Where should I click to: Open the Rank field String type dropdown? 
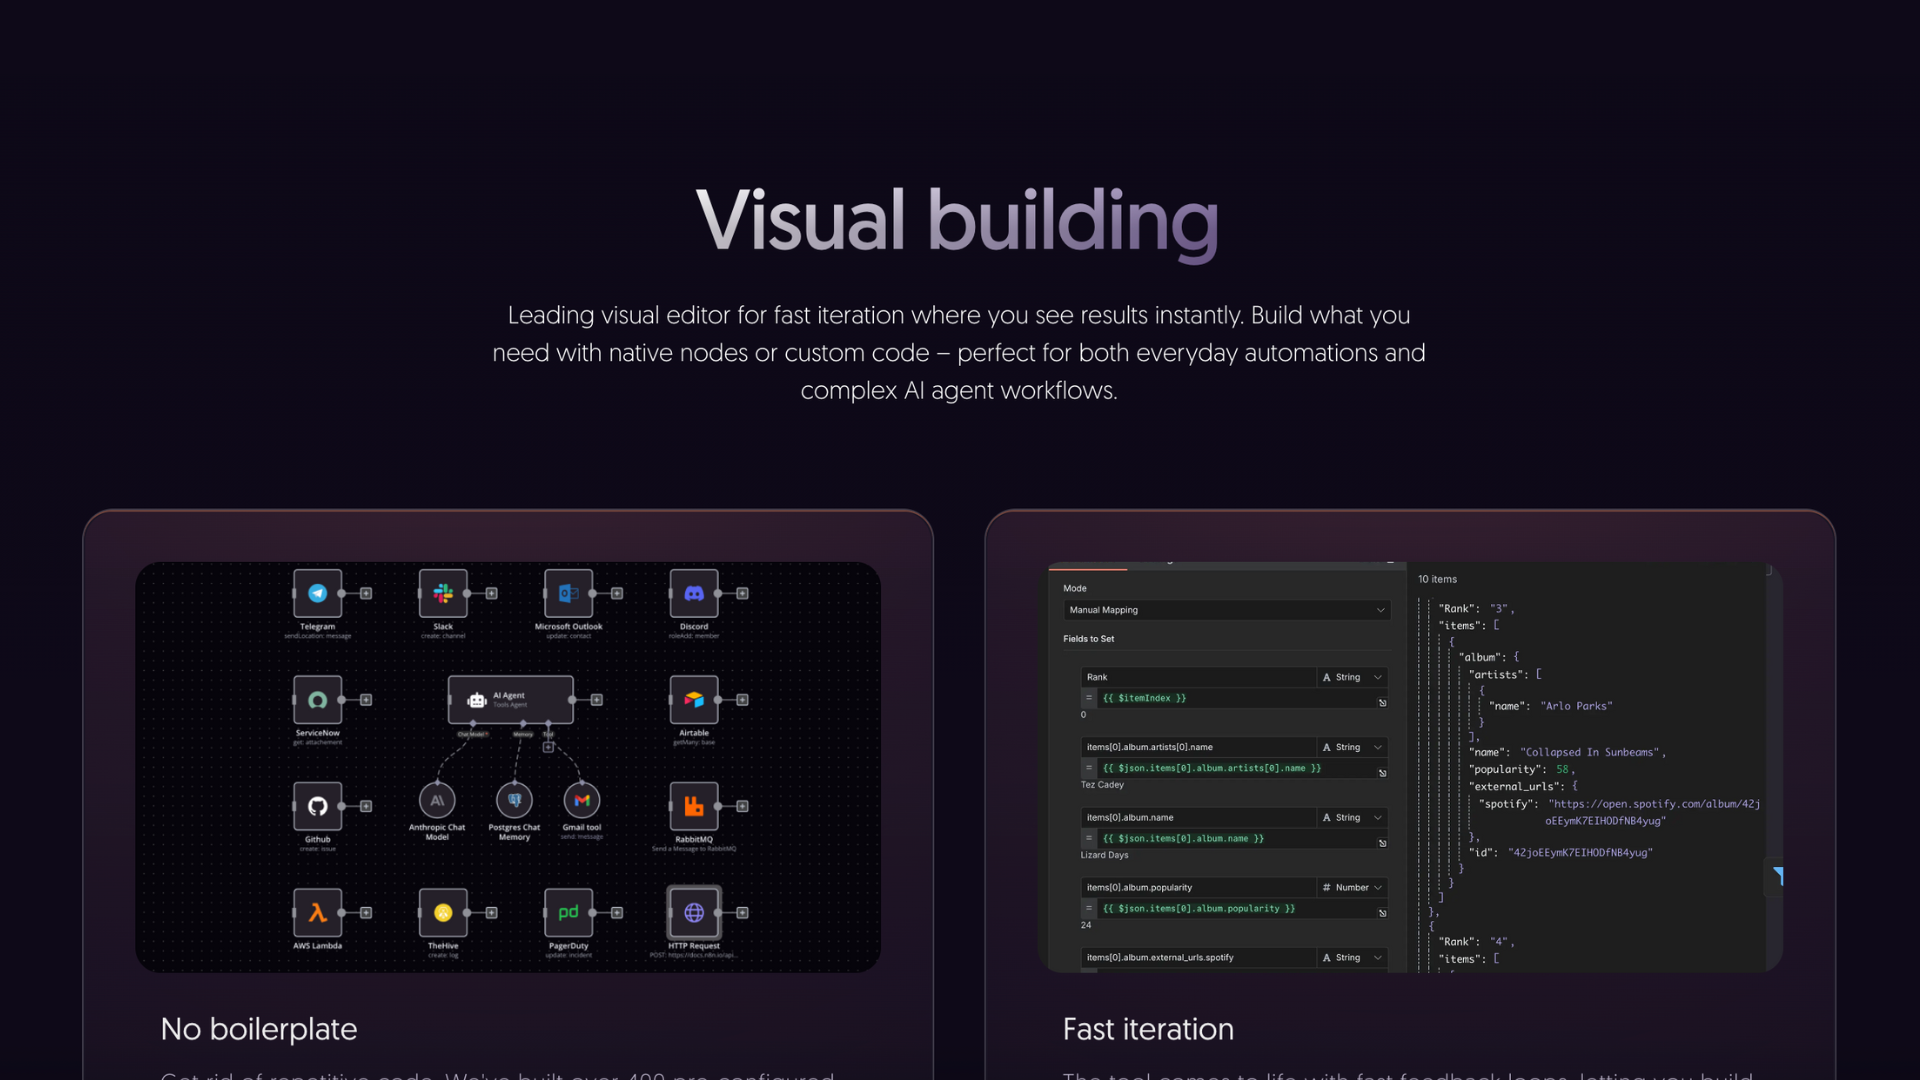coord(1352,677)
